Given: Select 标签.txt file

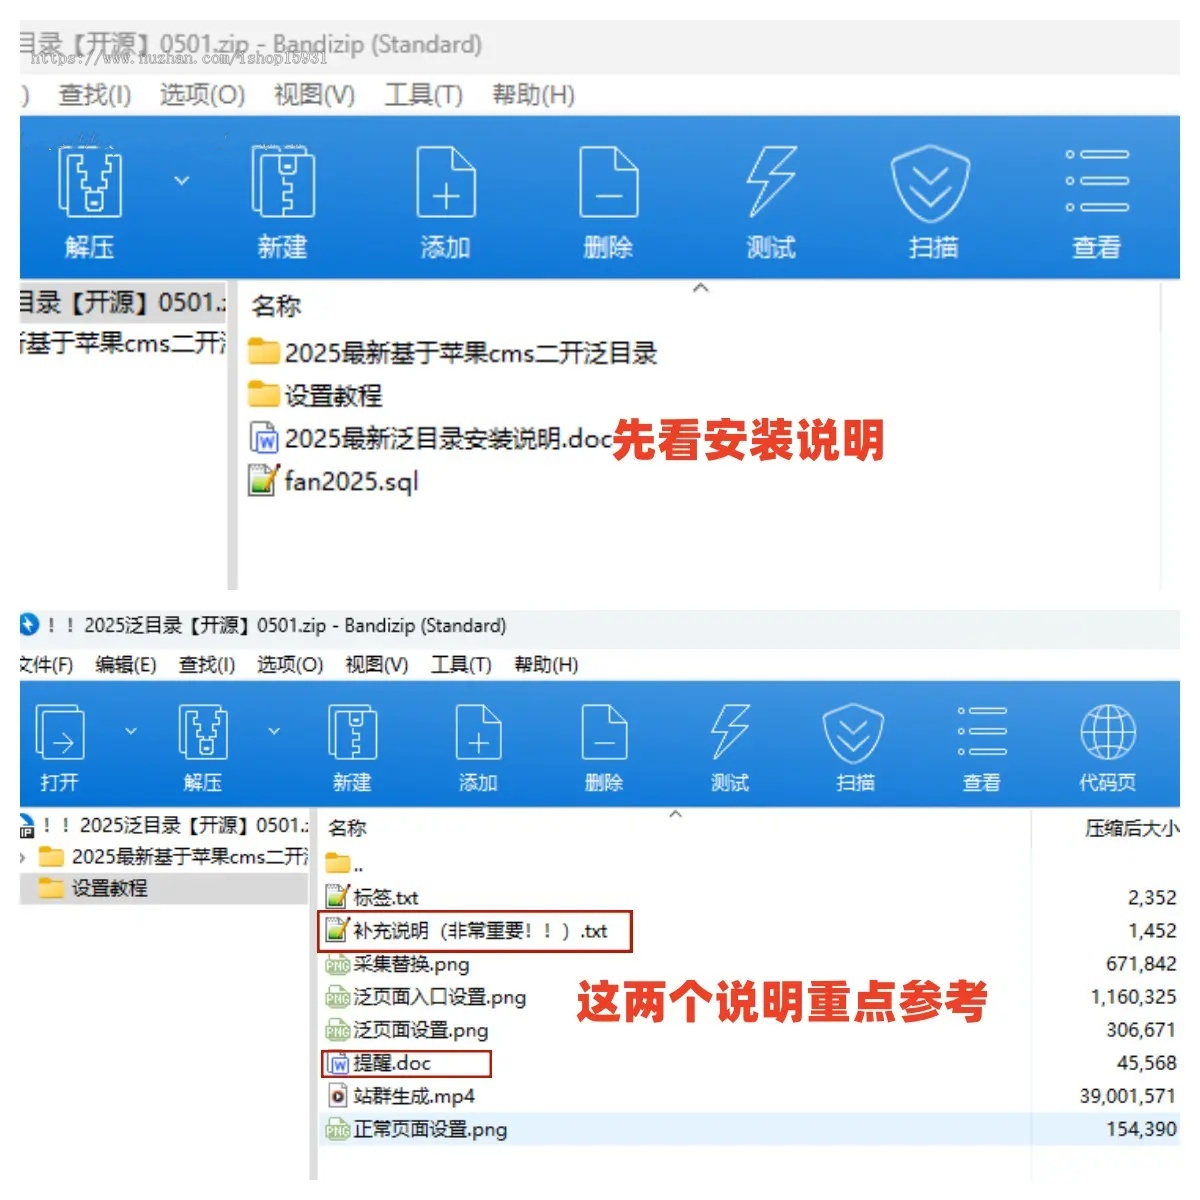Looking at the screenshot, I should [x=372, y=897].
